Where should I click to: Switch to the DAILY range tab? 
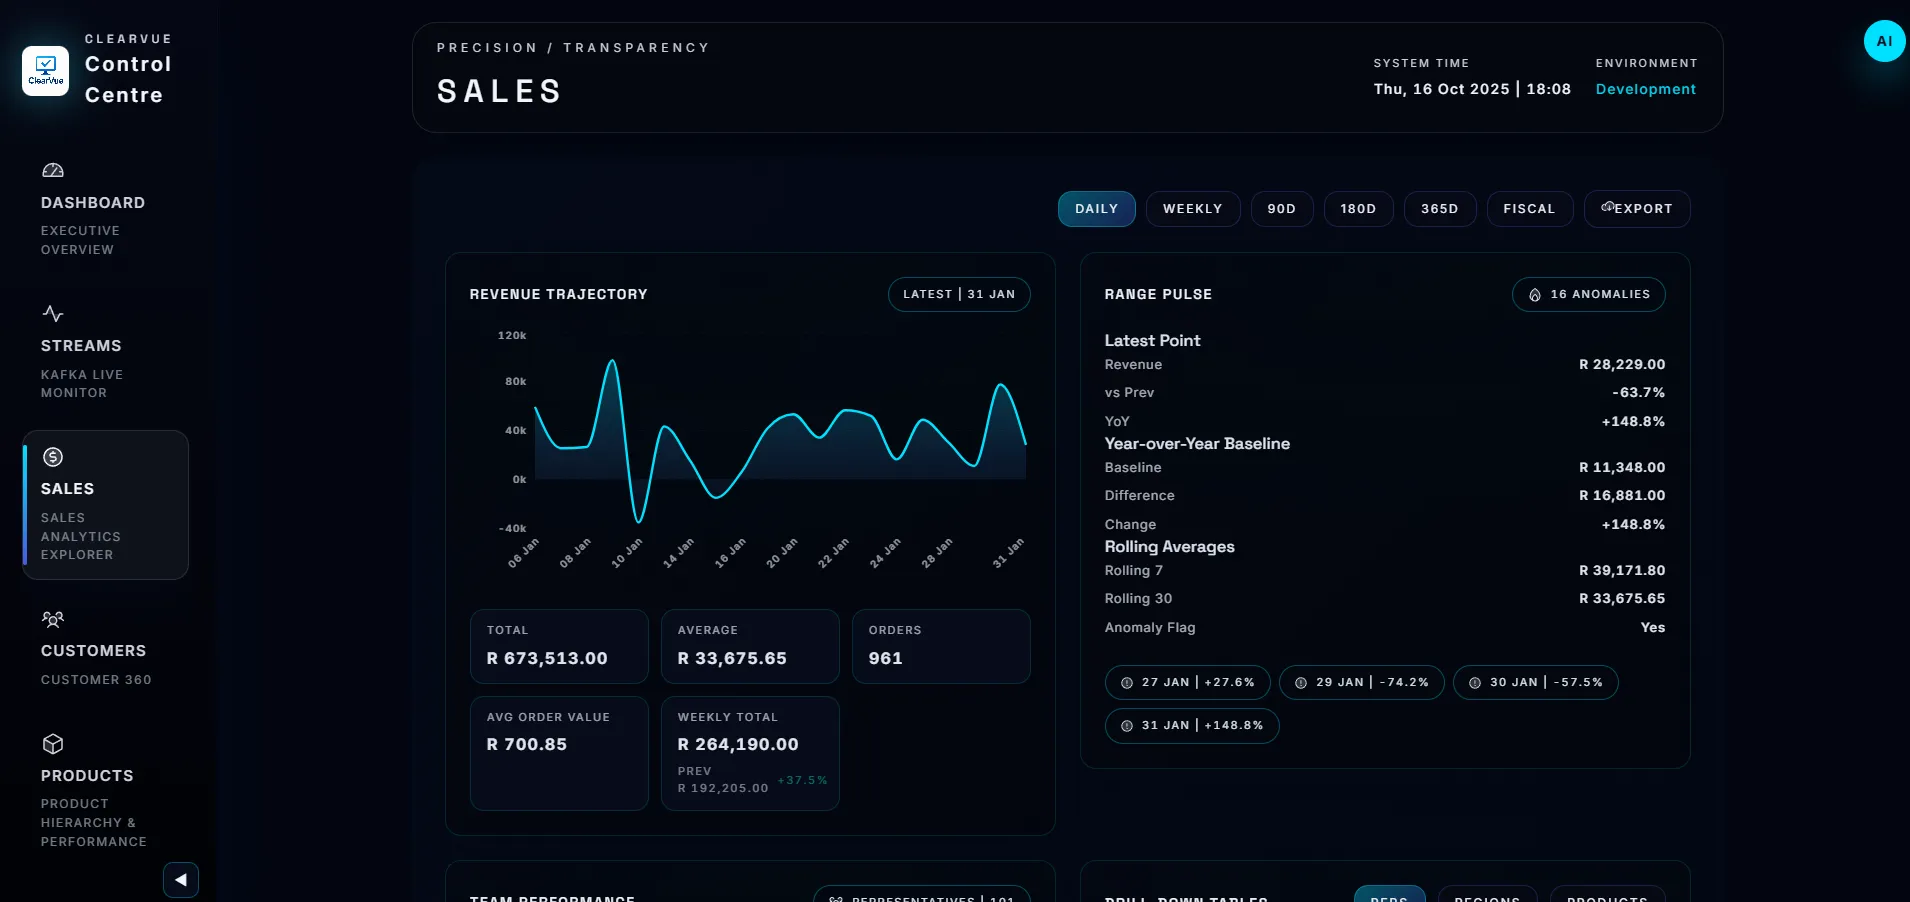(1097, 209)
